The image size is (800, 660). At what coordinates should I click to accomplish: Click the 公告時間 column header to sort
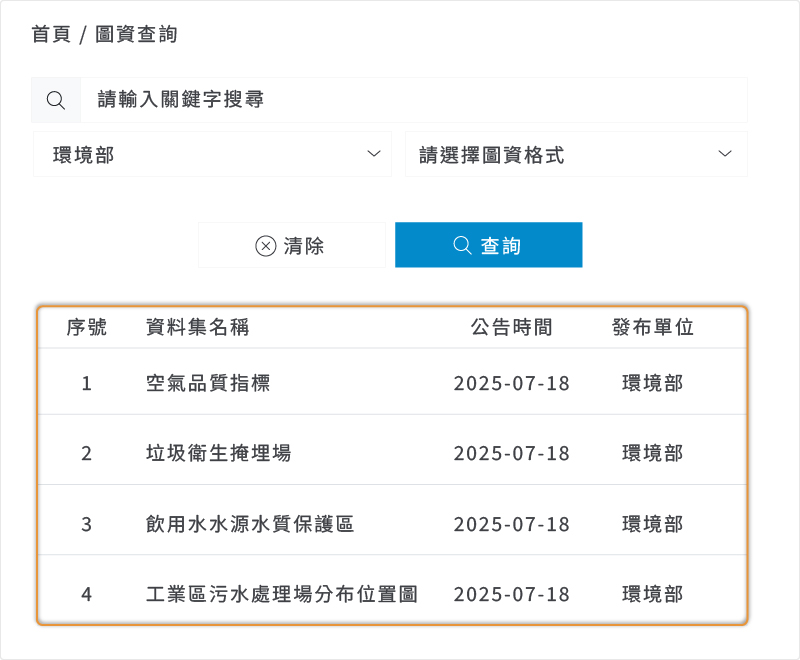pos(510,327)
